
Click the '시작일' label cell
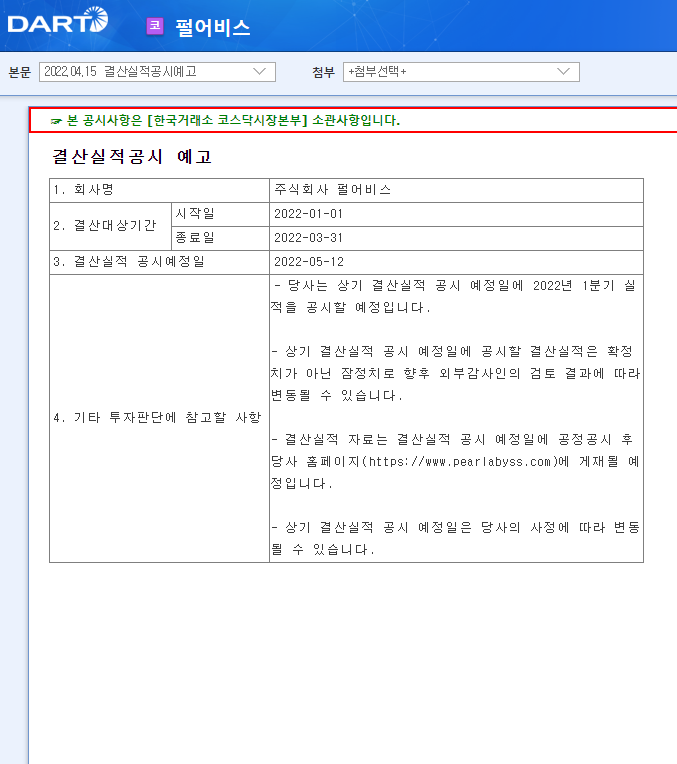point(220,214)
